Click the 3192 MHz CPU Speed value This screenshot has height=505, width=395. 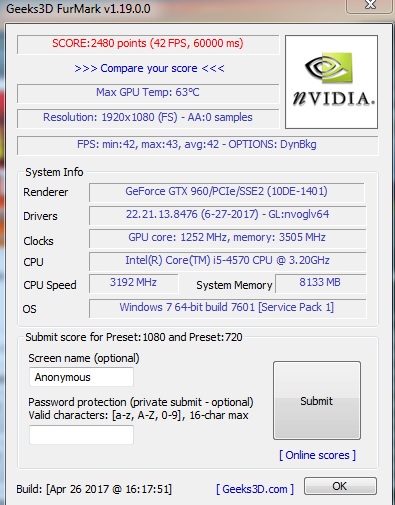[x=134, y=283]
